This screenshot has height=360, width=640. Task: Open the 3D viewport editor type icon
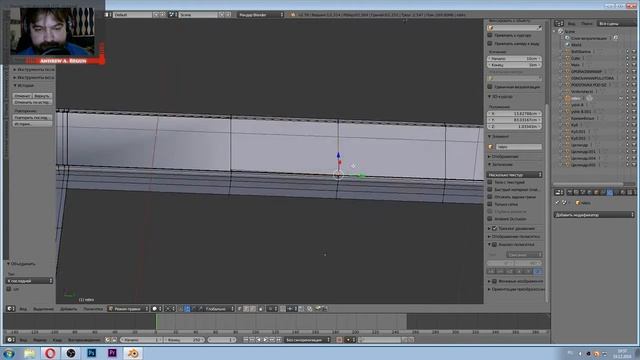tap(11, 309)
